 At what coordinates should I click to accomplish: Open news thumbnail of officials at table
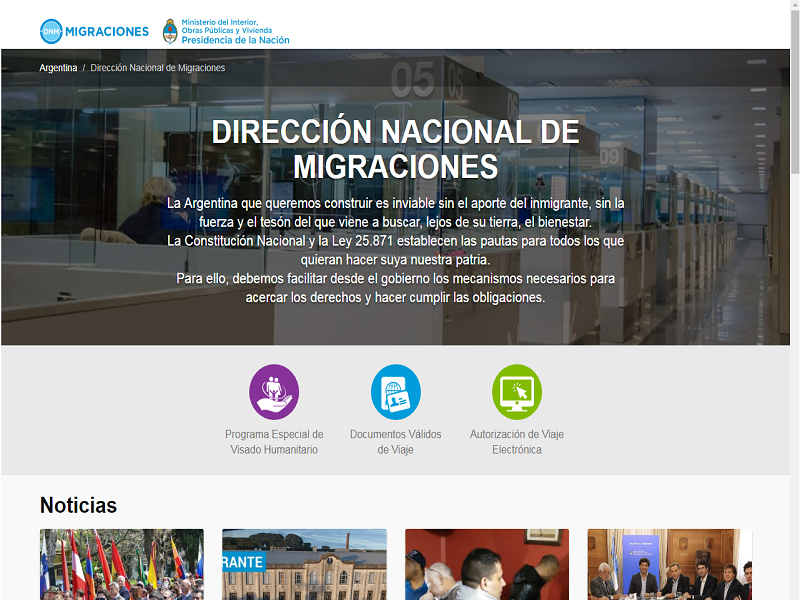[669, 564]
